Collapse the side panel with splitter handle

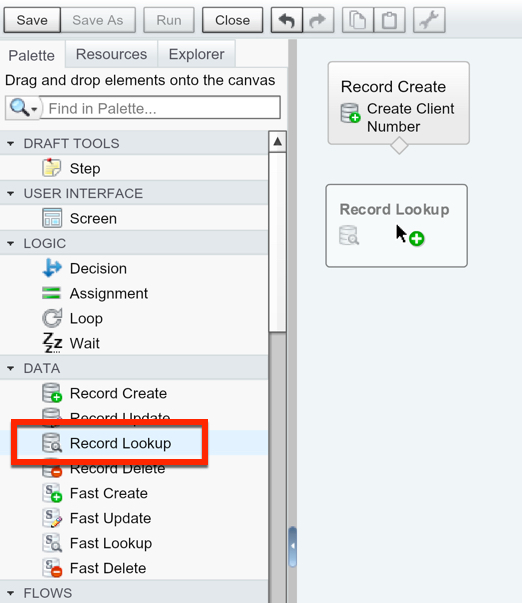[x=293, y=546]
